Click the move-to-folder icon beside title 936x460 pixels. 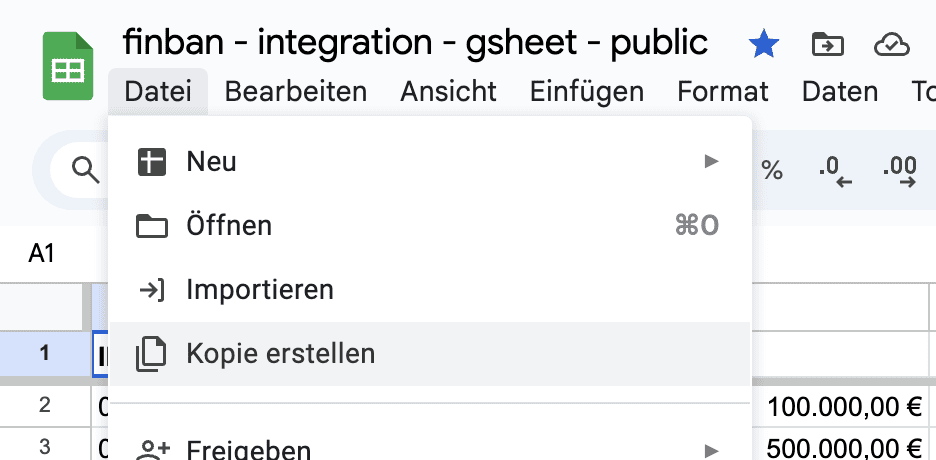point(827,44)
